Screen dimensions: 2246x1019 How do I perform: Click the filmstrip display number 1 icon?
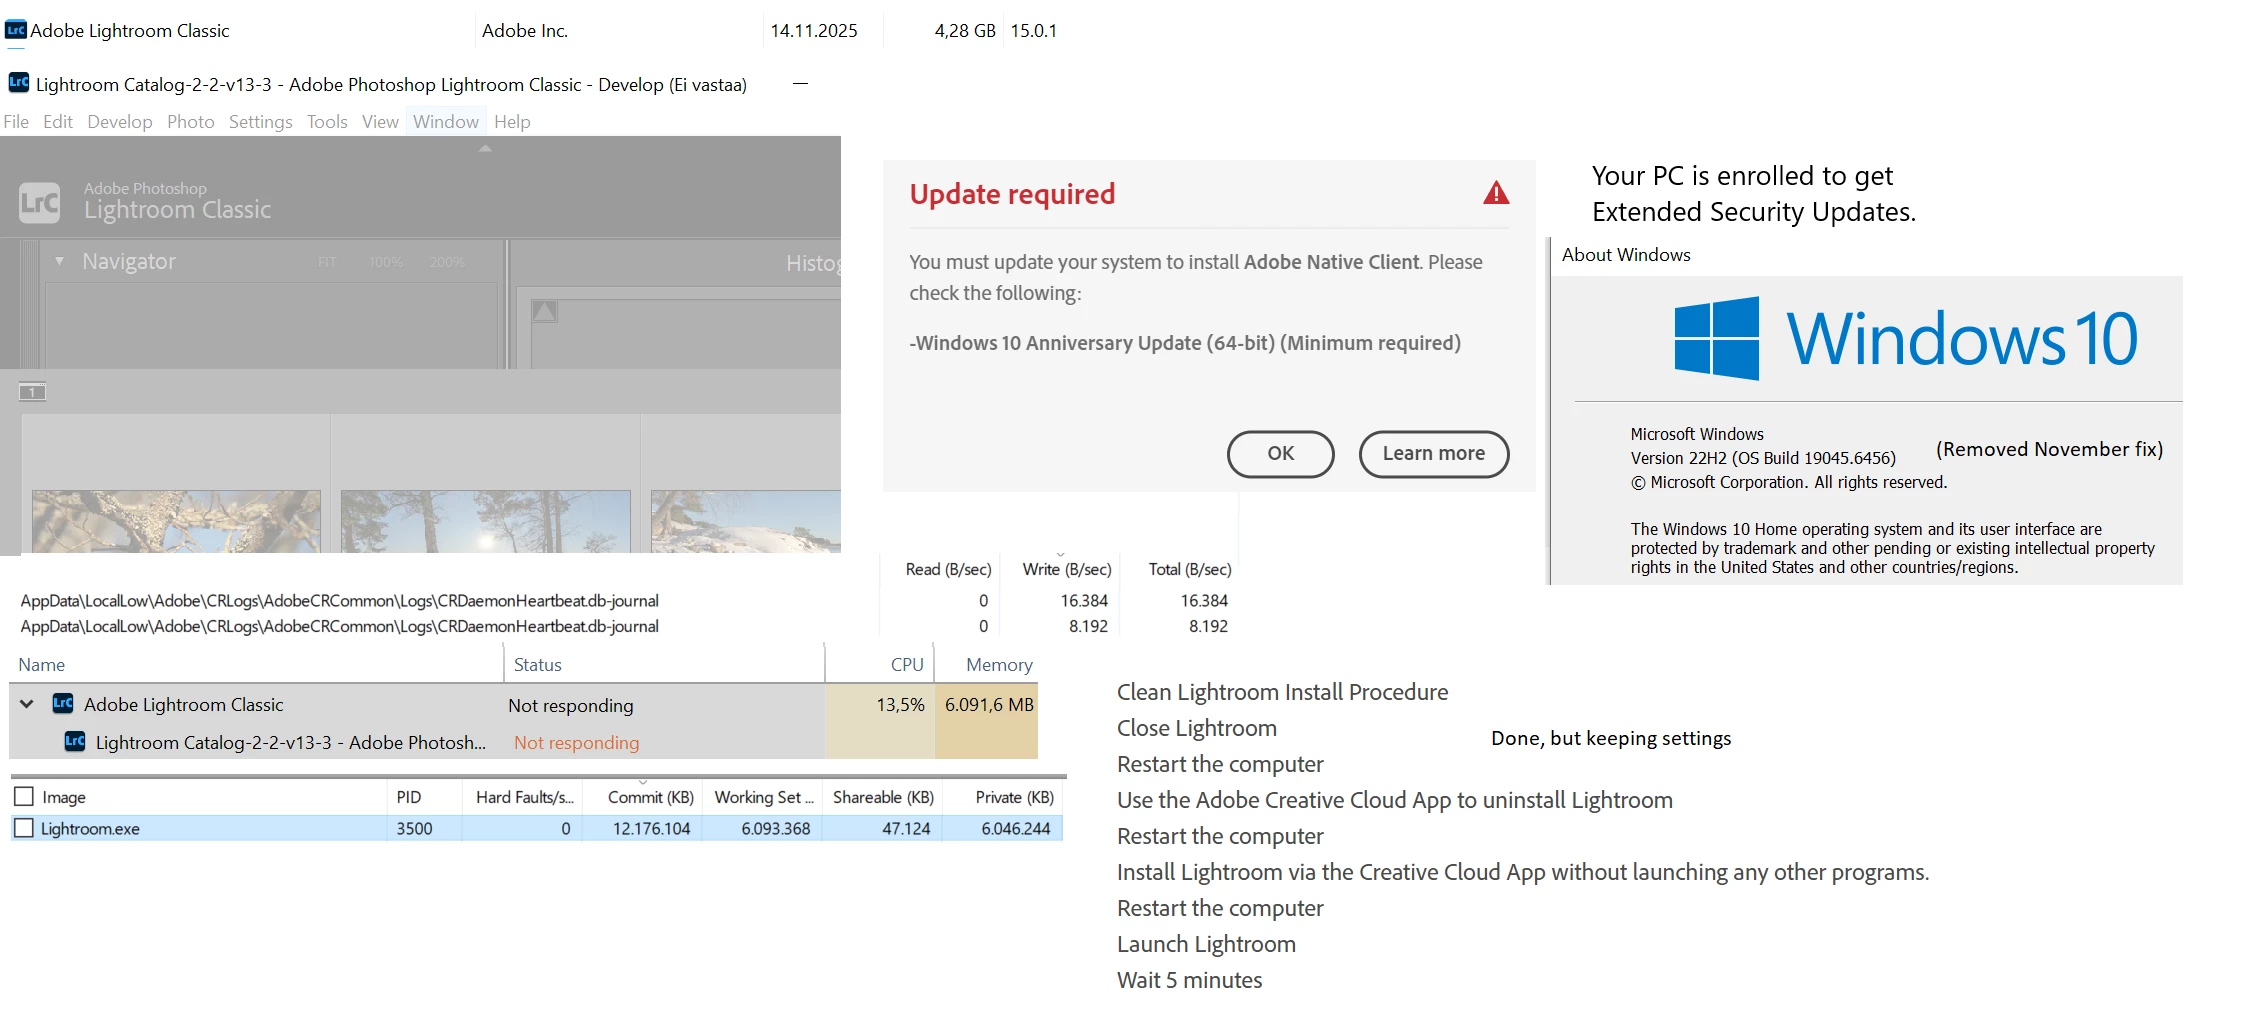32,392
